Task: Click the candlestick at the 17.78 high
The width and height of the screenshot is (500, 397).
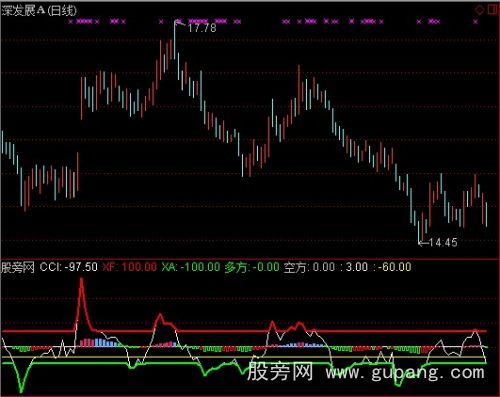Action: pos(174,40)
